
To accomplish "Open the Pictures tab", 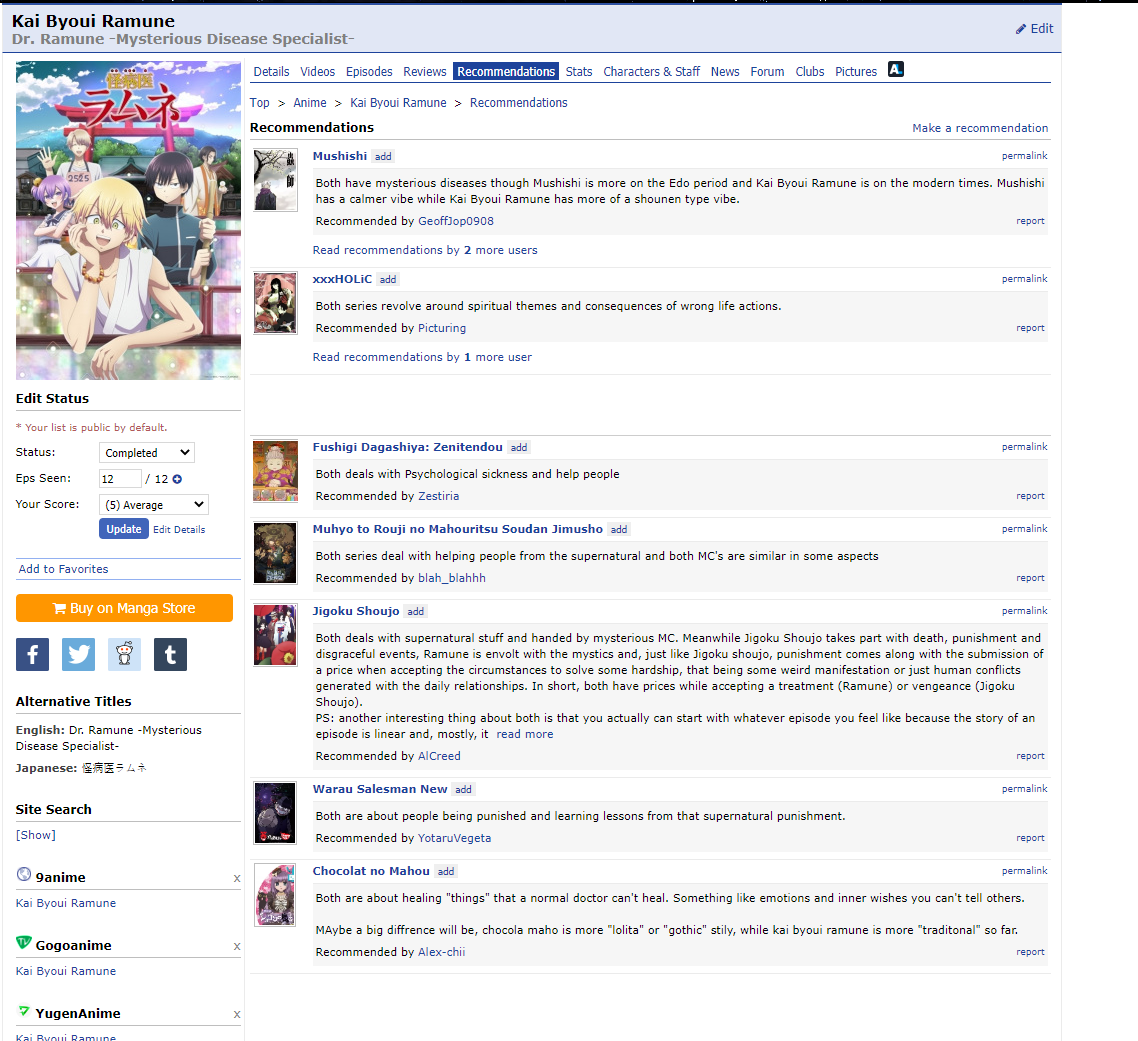I will [856, 72].
